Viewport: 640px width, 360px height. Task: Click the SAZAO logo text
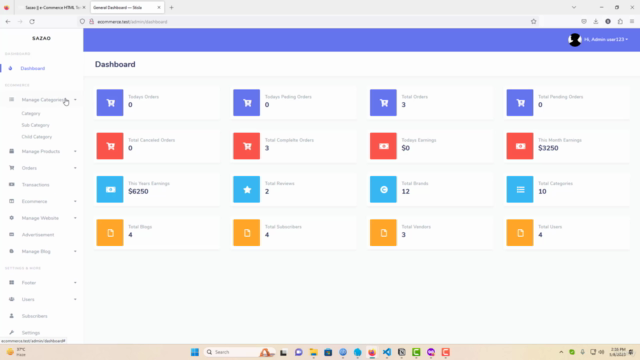[x=41, y=38]
